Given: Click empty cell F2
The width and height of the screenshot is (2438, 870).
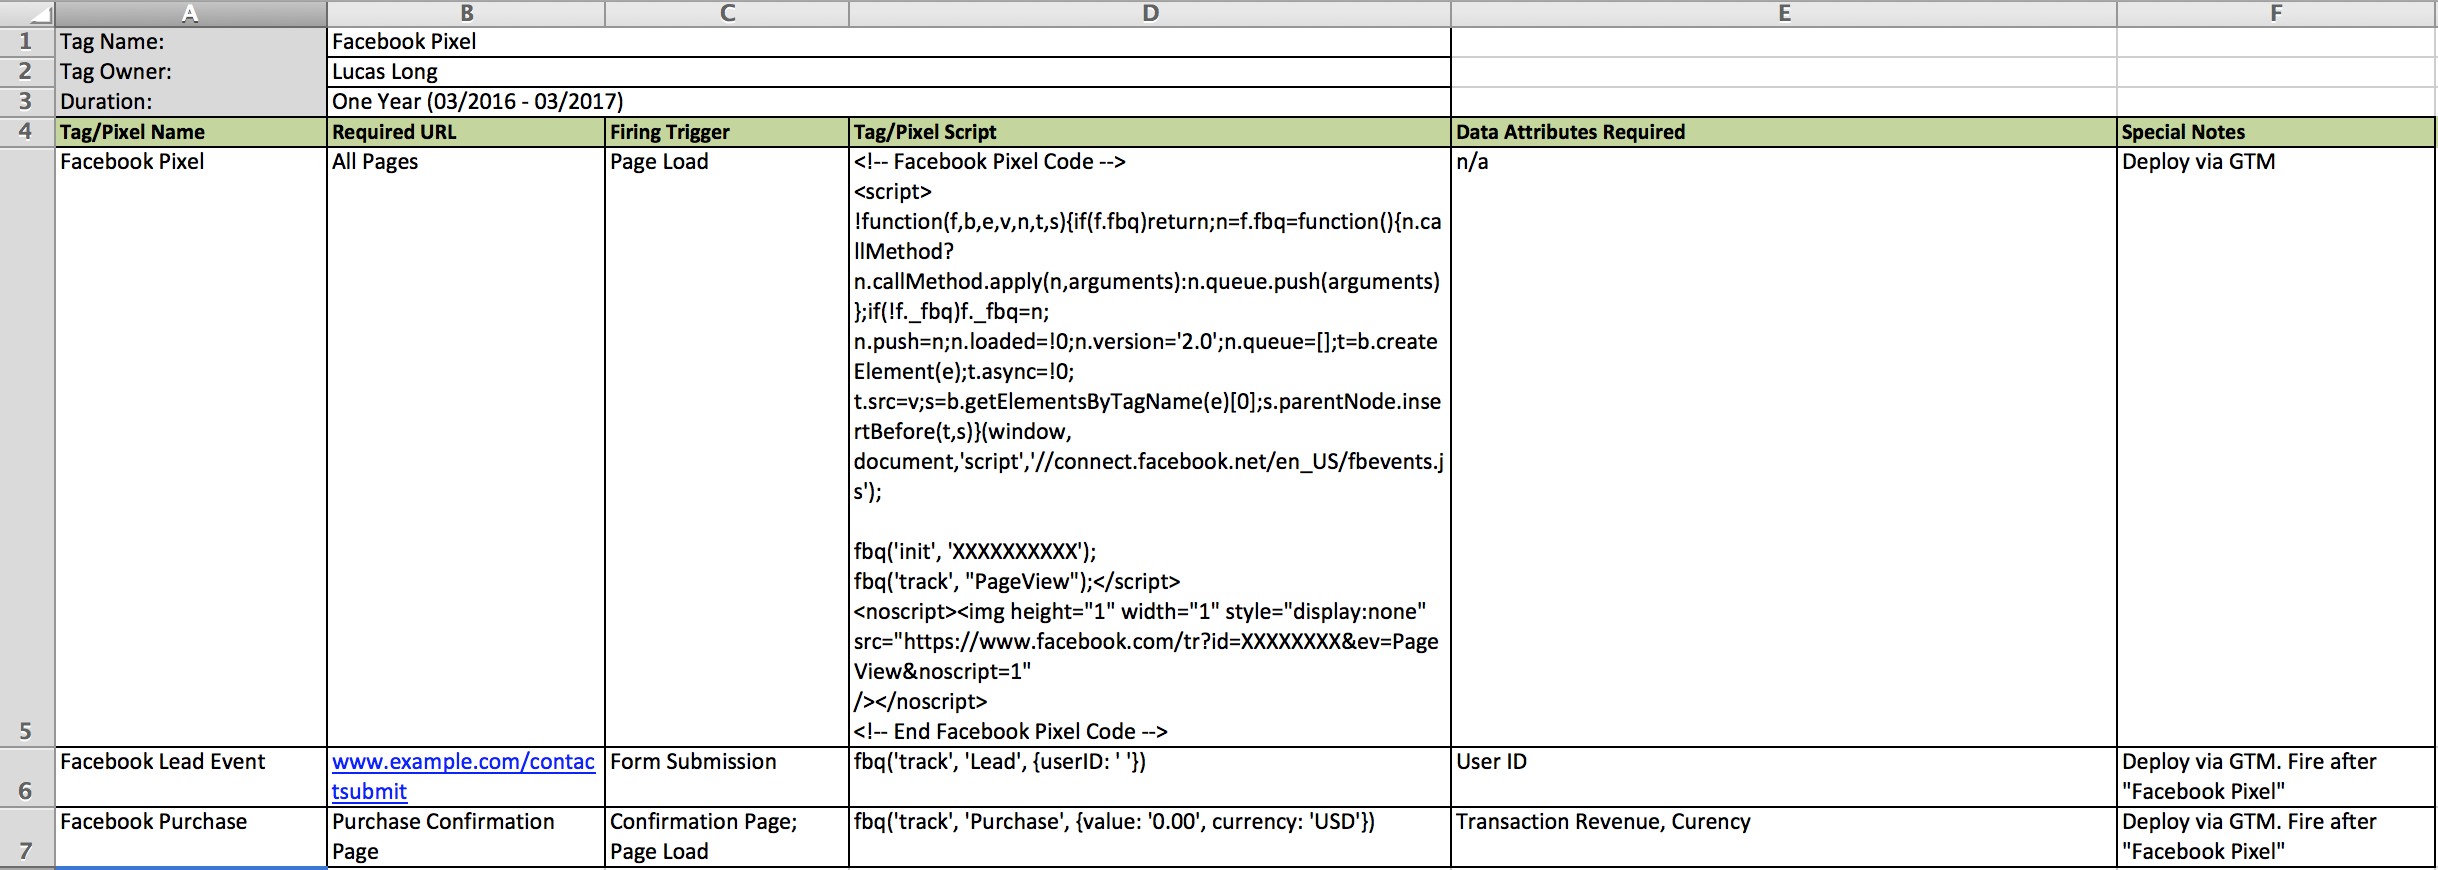Looking at the screenshot, I should pos(2276,72).
